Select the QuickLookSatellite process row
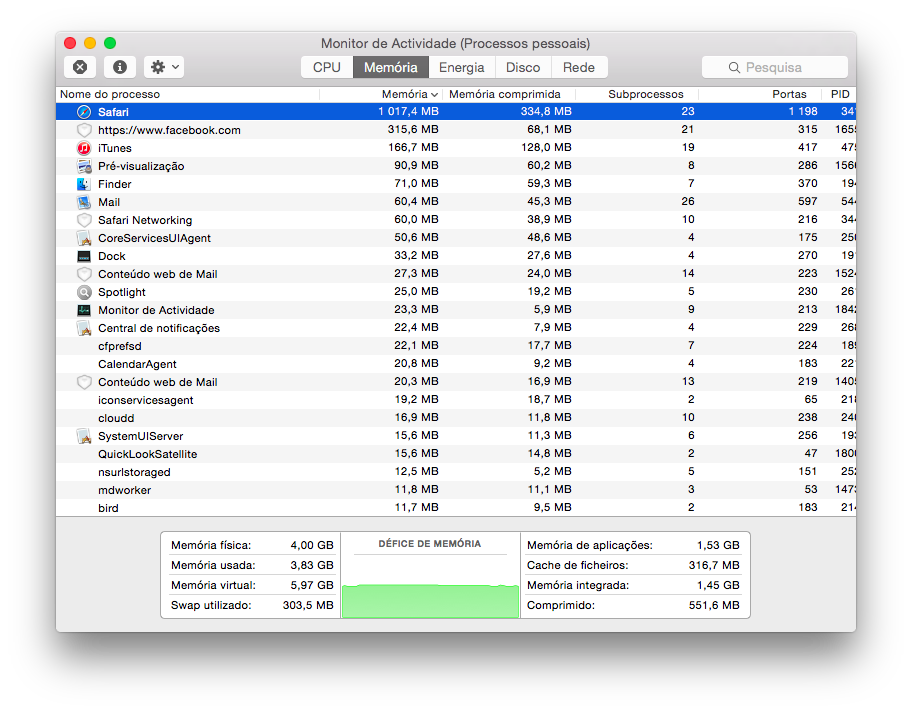 456,454
